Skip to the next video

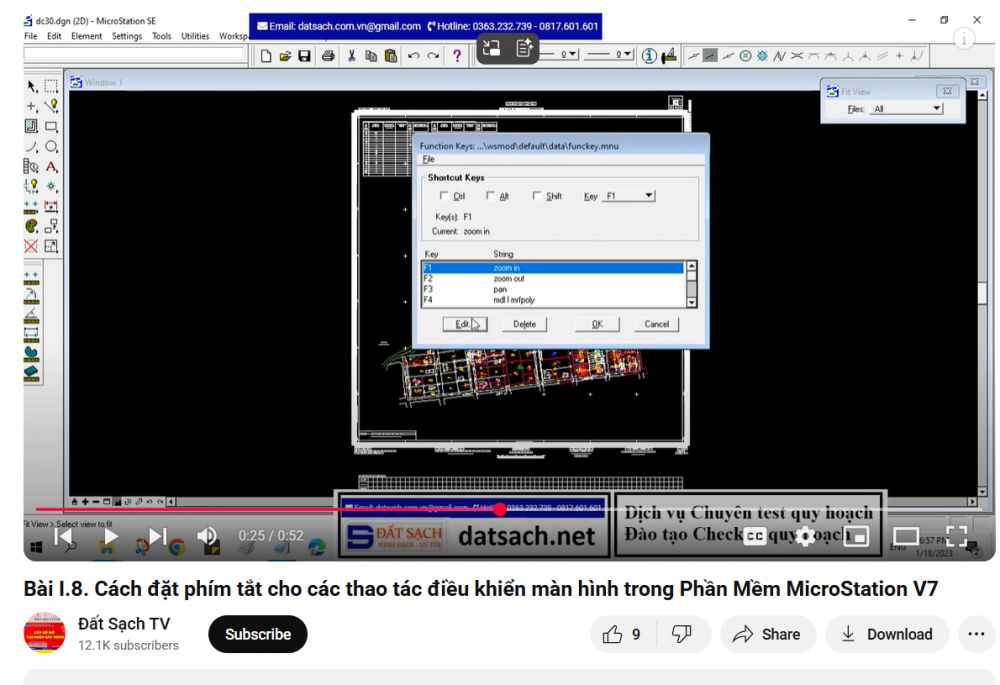tap(157, 537)
